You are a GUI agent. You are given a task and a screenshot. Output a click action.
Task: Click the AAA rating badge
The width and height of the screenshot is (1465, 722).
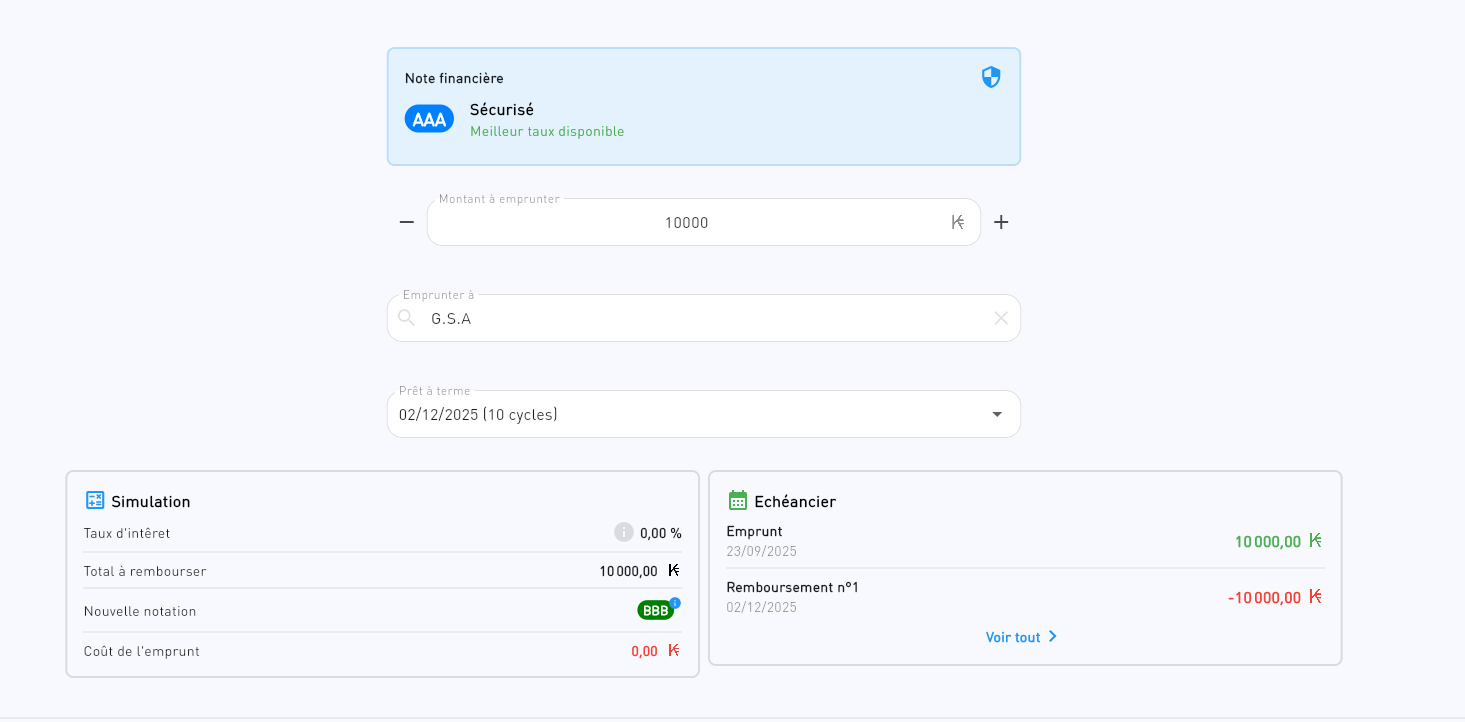click(429, 119)
